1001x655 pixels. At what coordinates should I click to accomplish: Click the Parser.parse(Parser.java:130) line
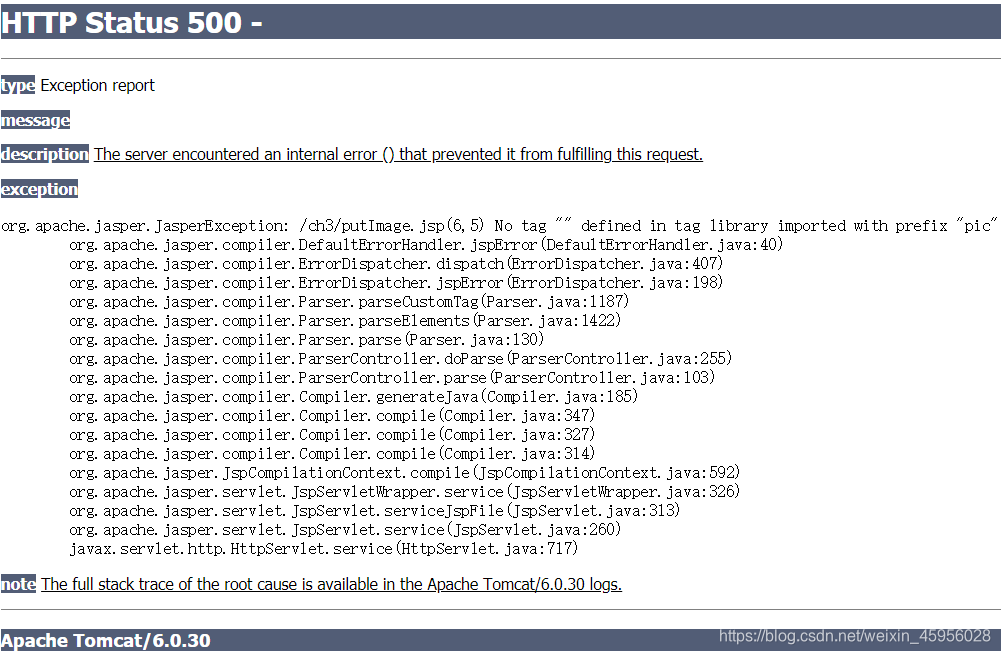point(306,340)
